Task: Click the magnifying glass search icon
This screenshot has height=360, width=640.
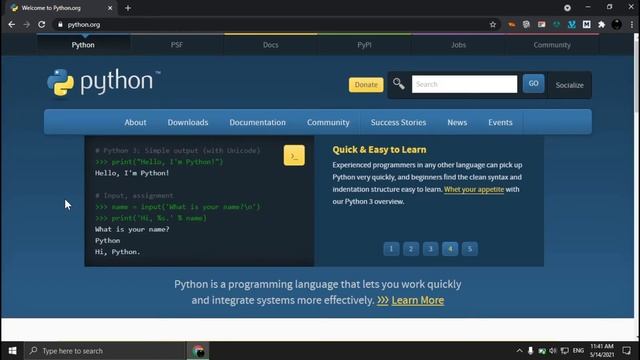Action: (x=399, y=84)
